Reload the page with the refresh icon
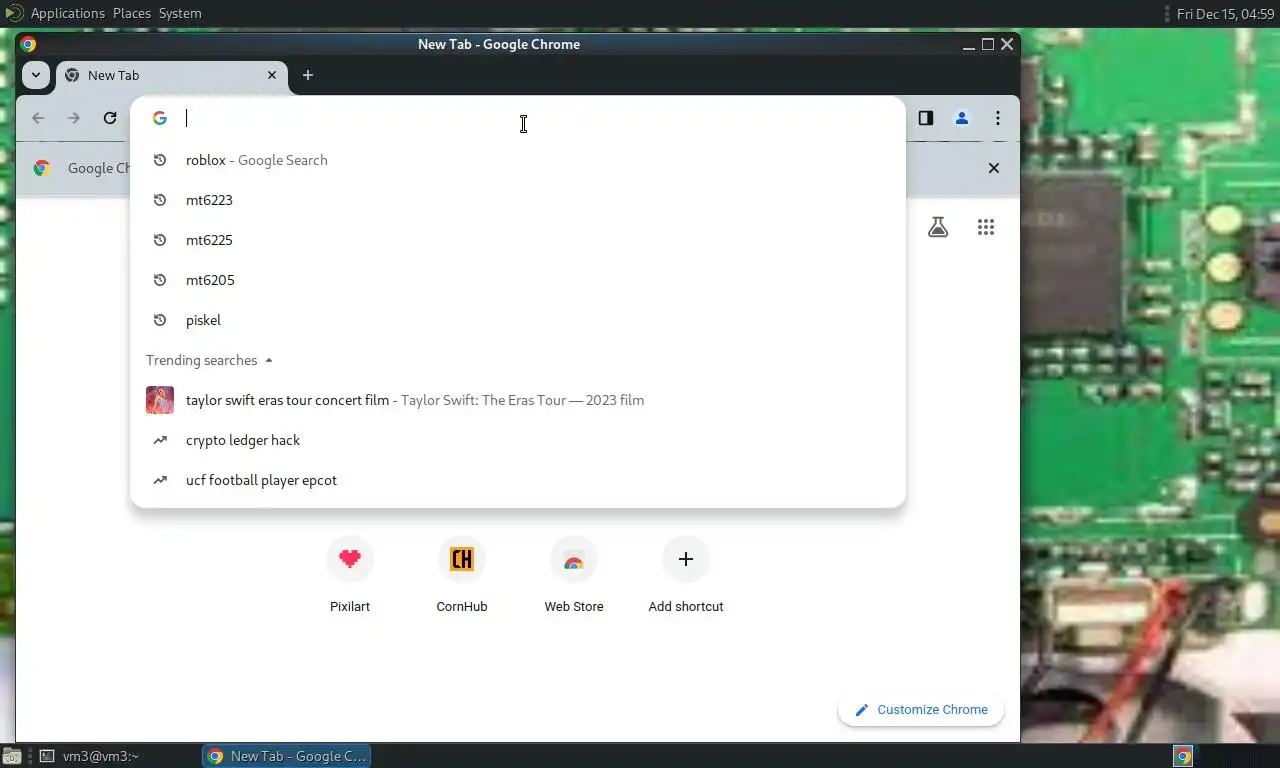The image size is (1280, 768). point(110,118)
